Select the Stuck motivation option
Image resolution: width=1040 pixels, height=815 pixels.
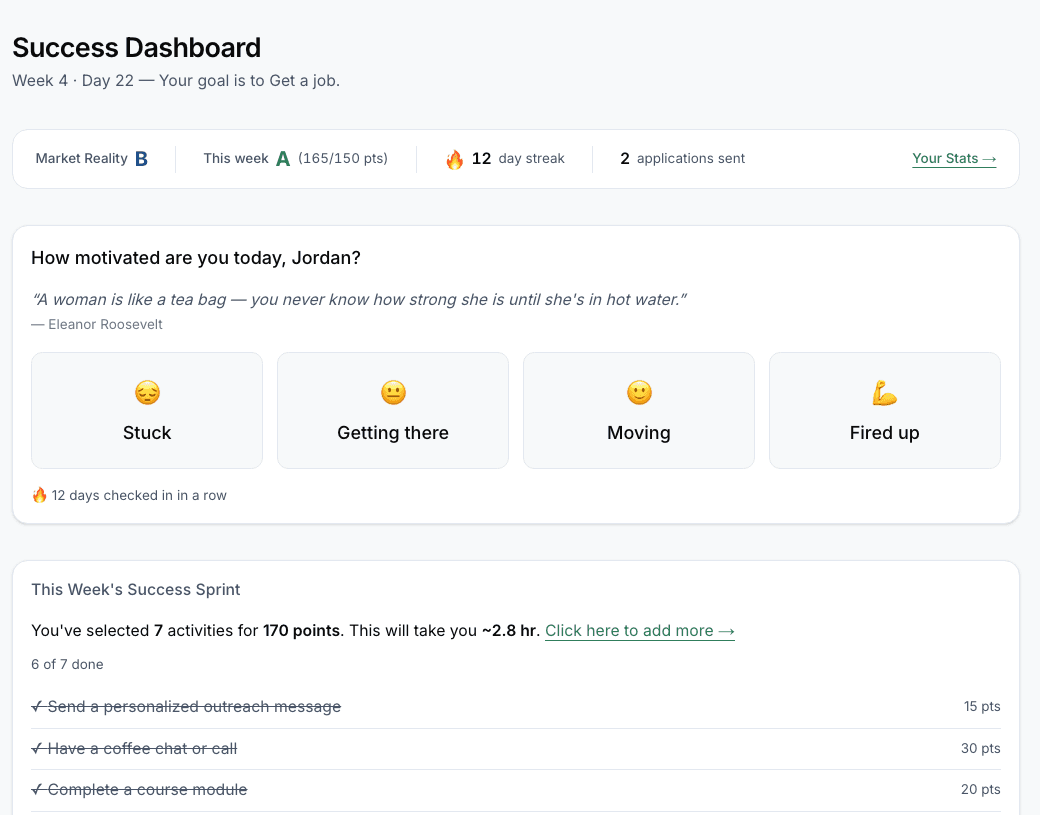click(x=147, y=410)
